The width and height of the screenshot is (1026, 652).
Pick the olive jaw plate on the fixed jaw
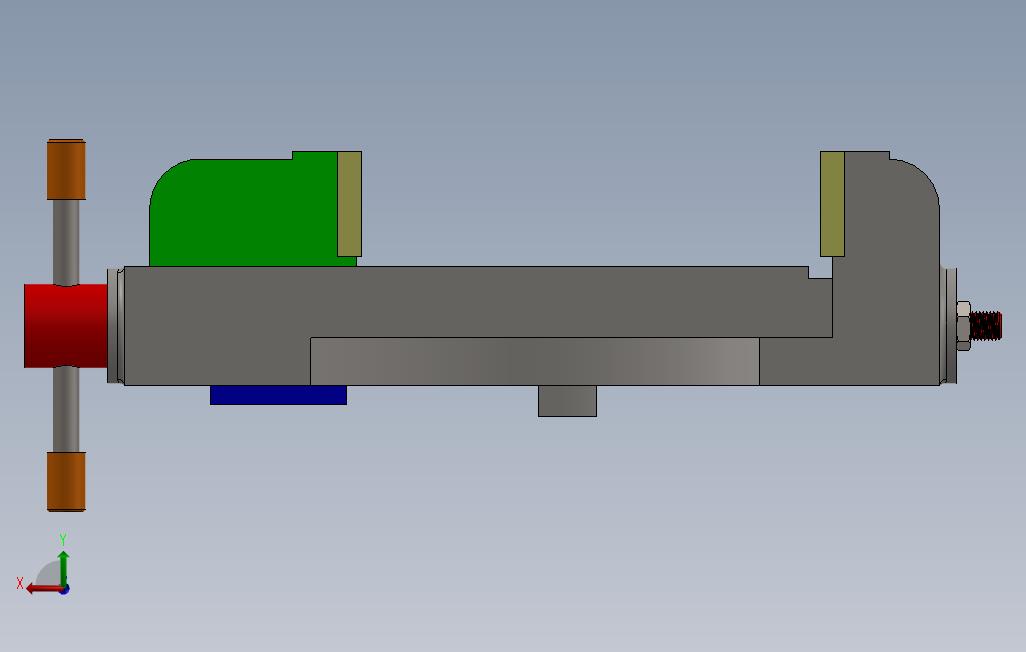[x=832, y=204]
